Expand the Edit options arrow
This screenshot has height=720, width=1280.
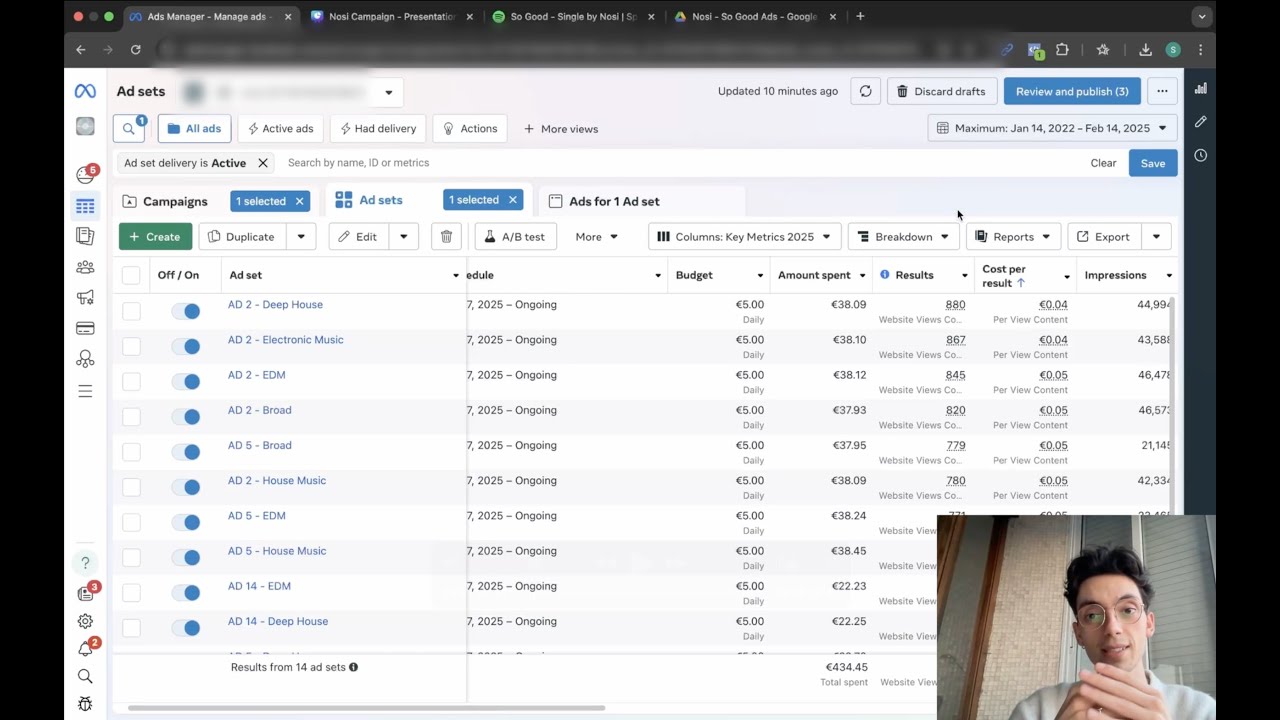pos(403,237)
